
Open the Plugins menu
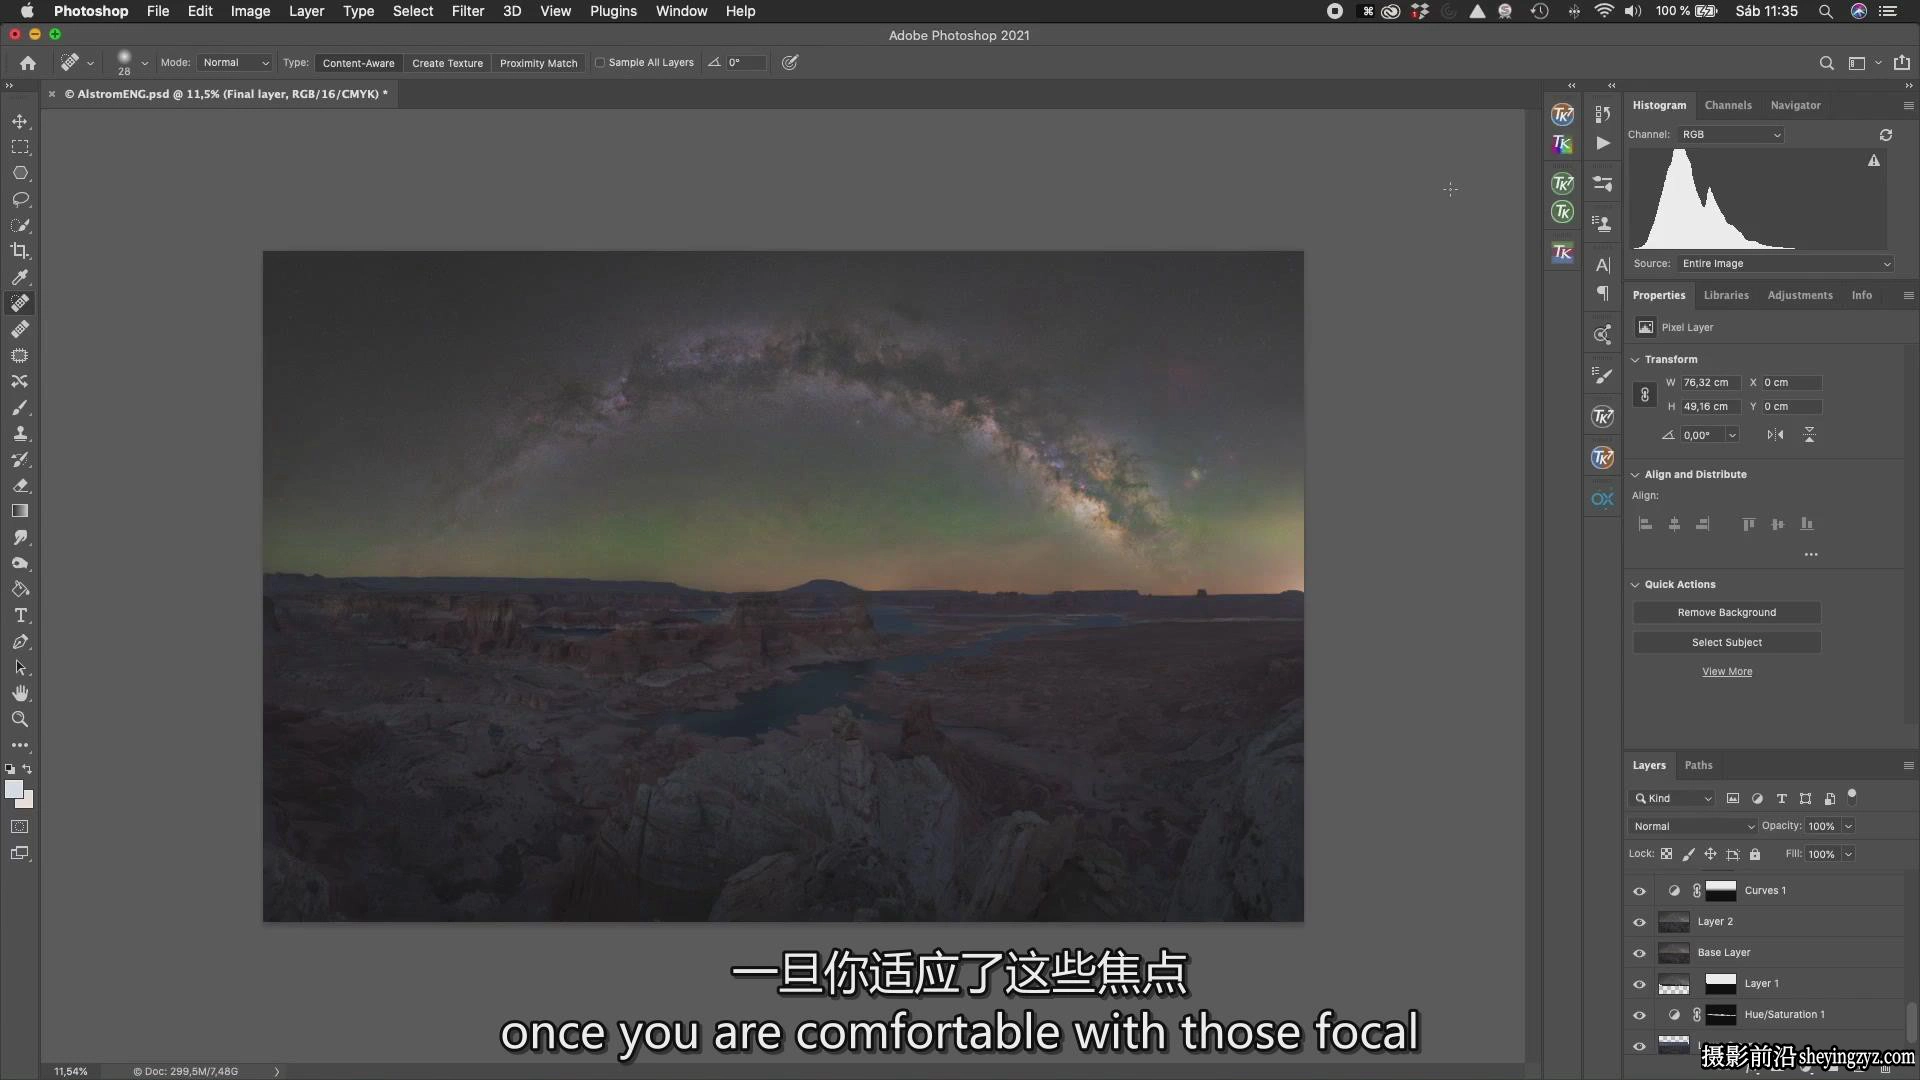click(x=613, y=11)
